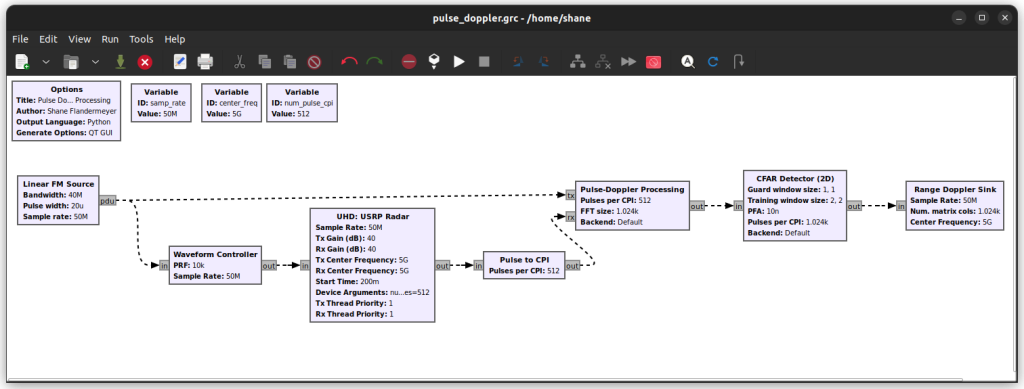This screenshot has width=1024, height=389.
Task: Open the View menu
Action: point(80,39)
